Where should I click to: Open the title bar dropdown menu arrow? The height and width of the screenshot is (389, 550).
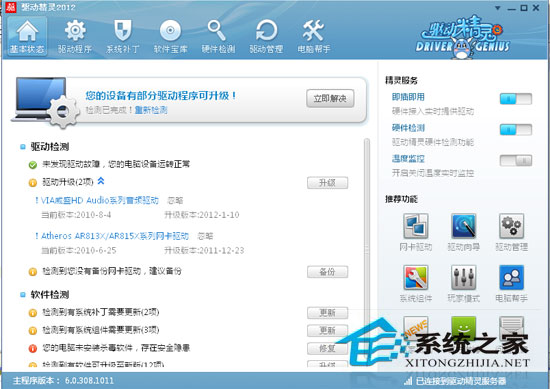[x=497, y=8]
